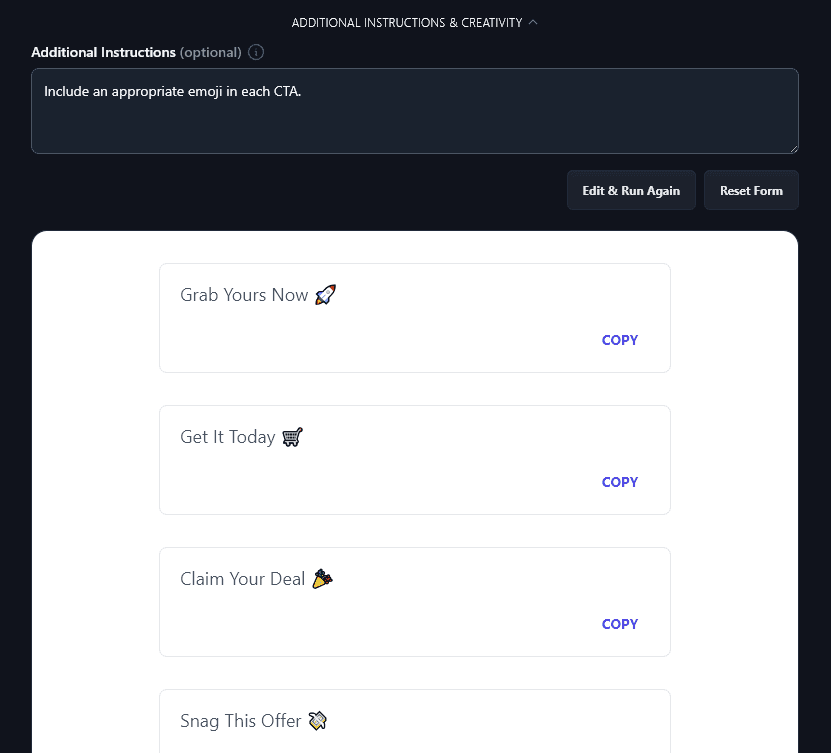Click the Get It Today result card

click(x=415, y=459)
